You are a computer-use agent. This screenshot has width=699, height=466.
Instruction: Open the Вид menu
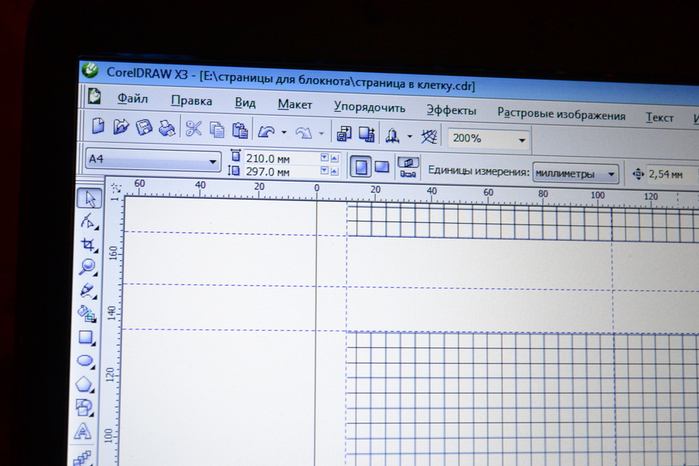(x=245, y=103)
